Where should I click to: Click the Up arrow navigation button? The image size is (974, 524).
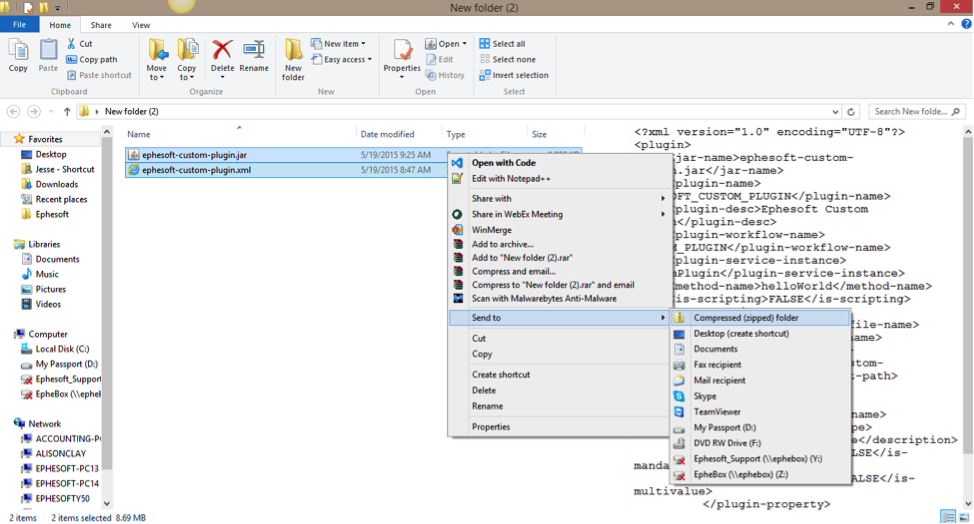pos(67,112)
